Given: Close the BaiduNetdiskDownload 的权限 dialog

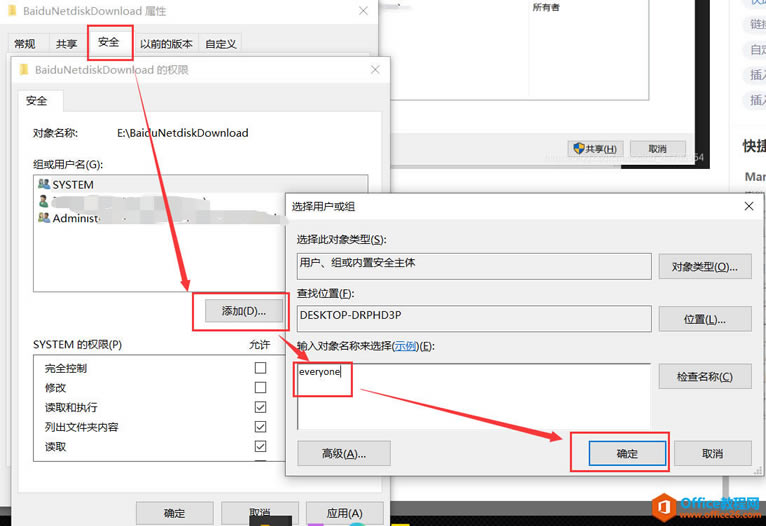Looking at the screenshot, I should 375,70.
